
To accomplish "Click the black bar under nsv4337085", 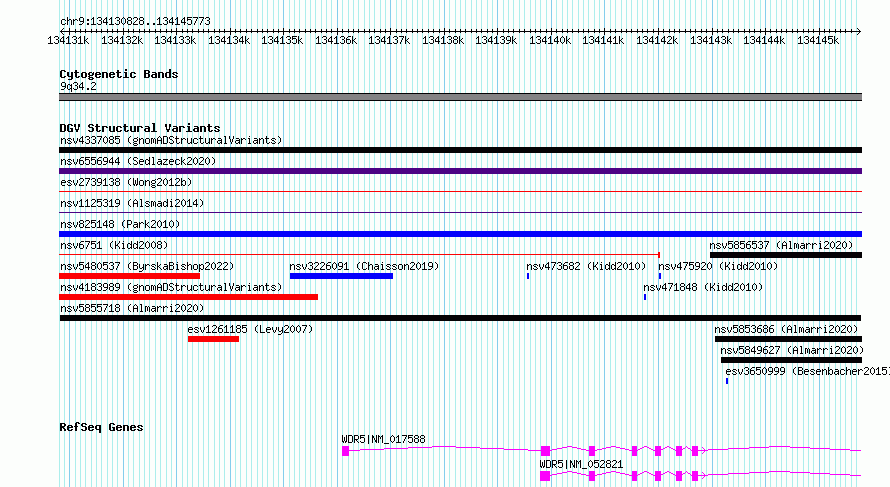I will (460, 150).
